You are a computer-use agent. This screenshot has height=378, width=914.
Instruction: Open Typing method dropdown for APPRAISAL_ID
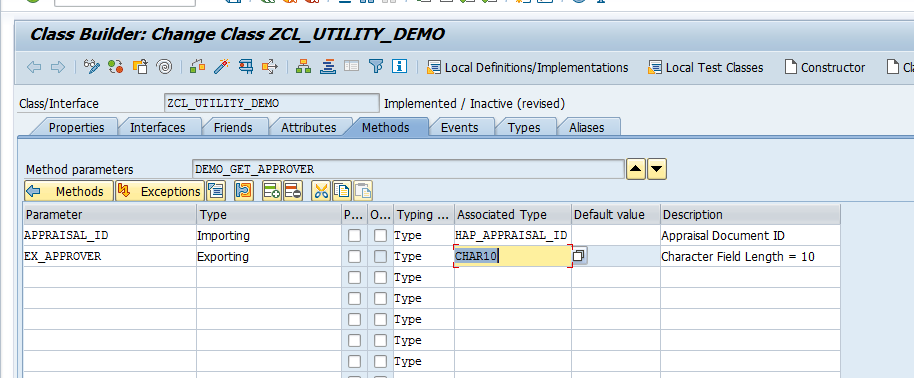pyautogui.click(x=424, y=236)
